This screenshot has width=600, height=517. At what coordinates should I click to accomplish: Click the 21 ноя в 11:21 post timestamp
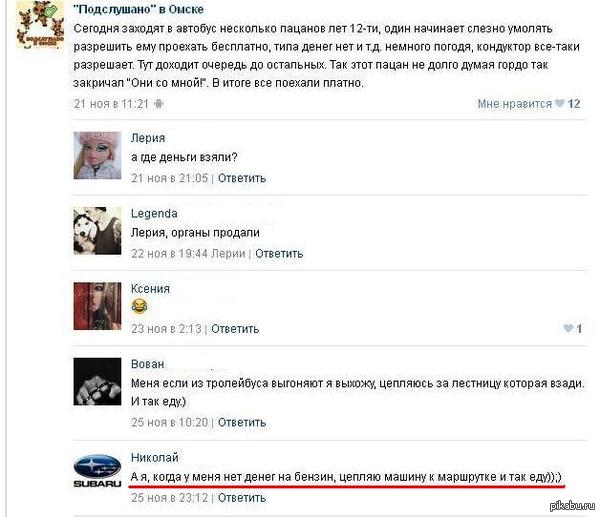click(x=111, y=104)
